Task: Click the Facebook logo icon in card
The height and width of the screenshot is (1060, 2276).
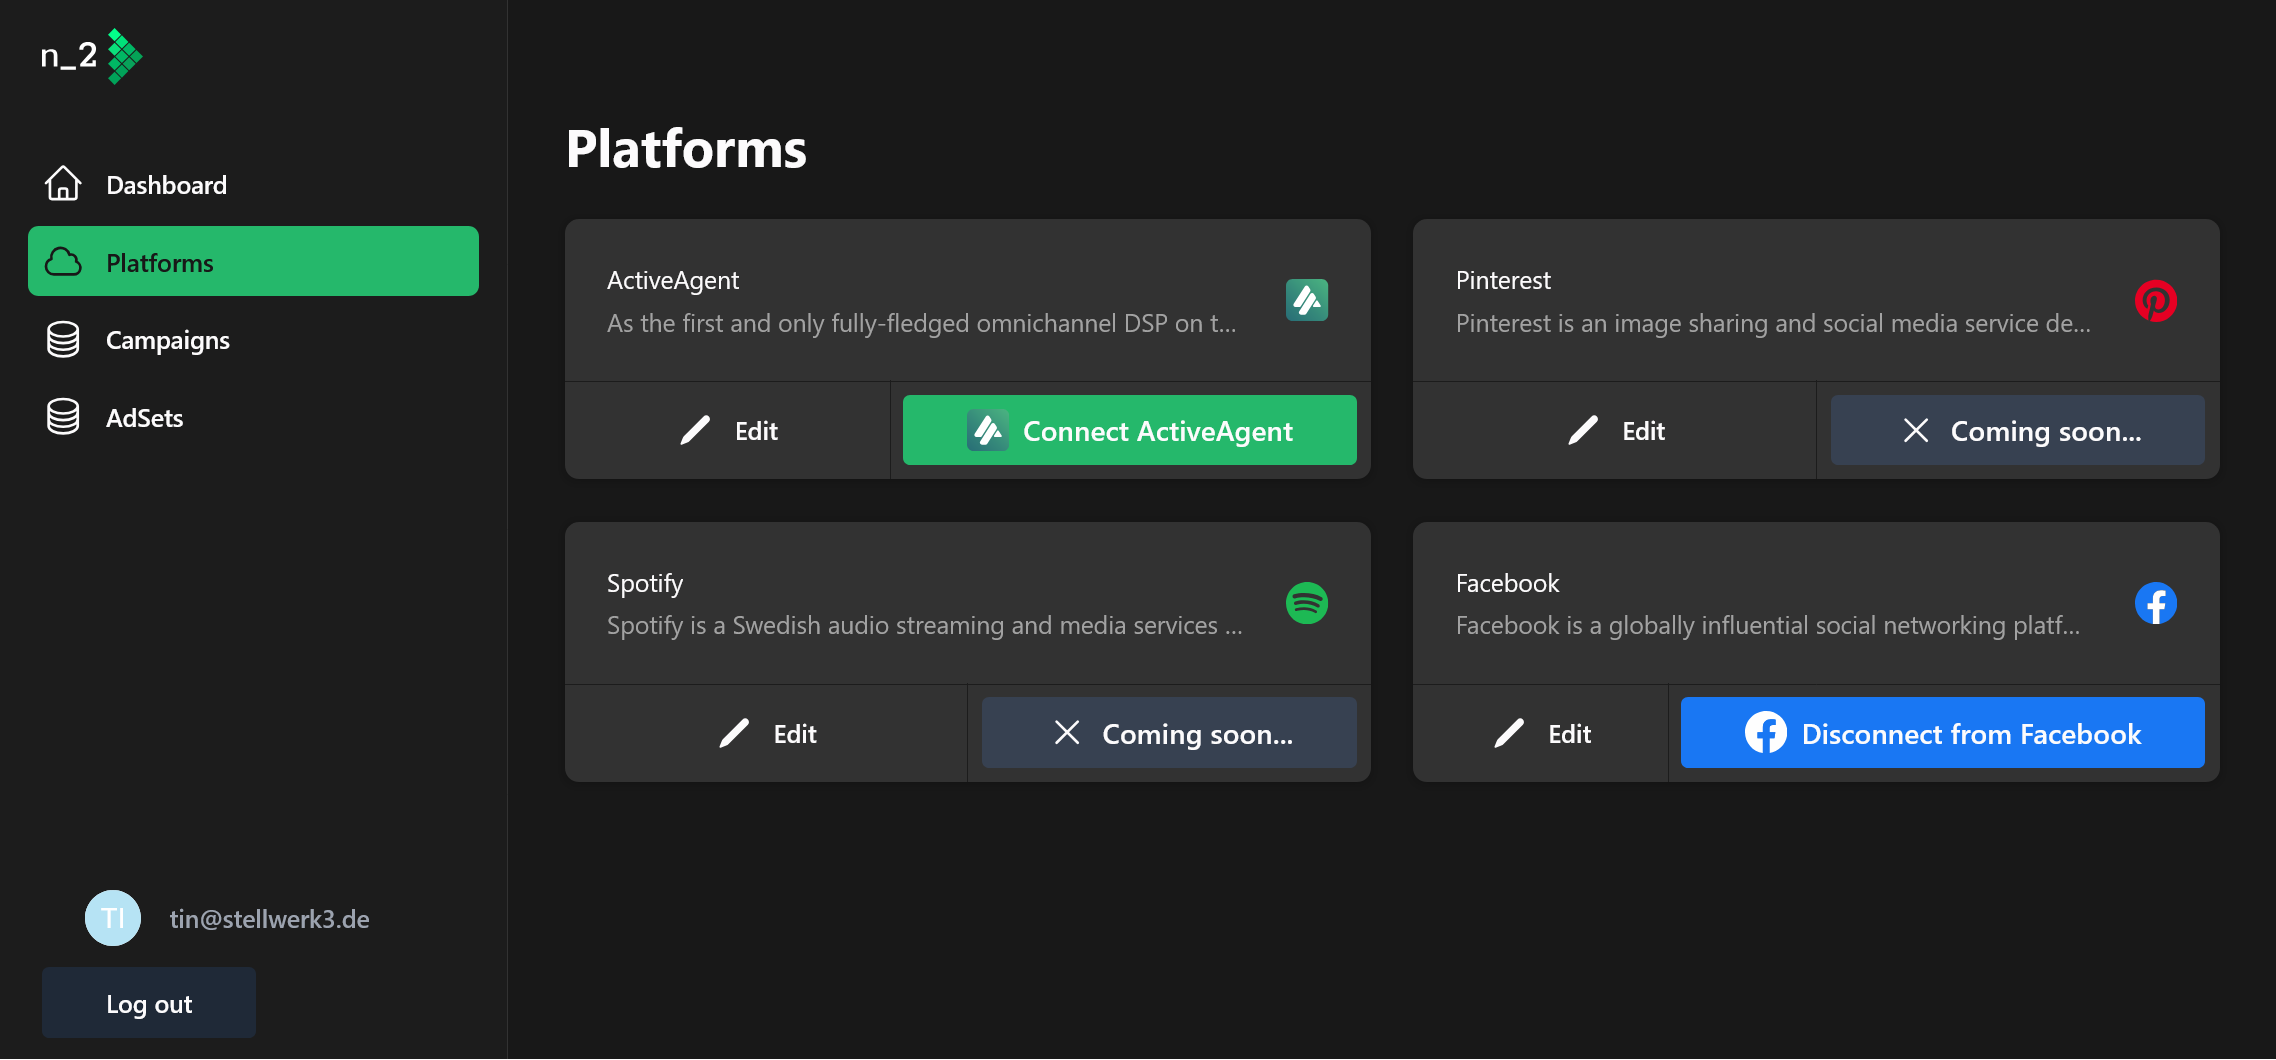Action: (x=2155, y=603)
